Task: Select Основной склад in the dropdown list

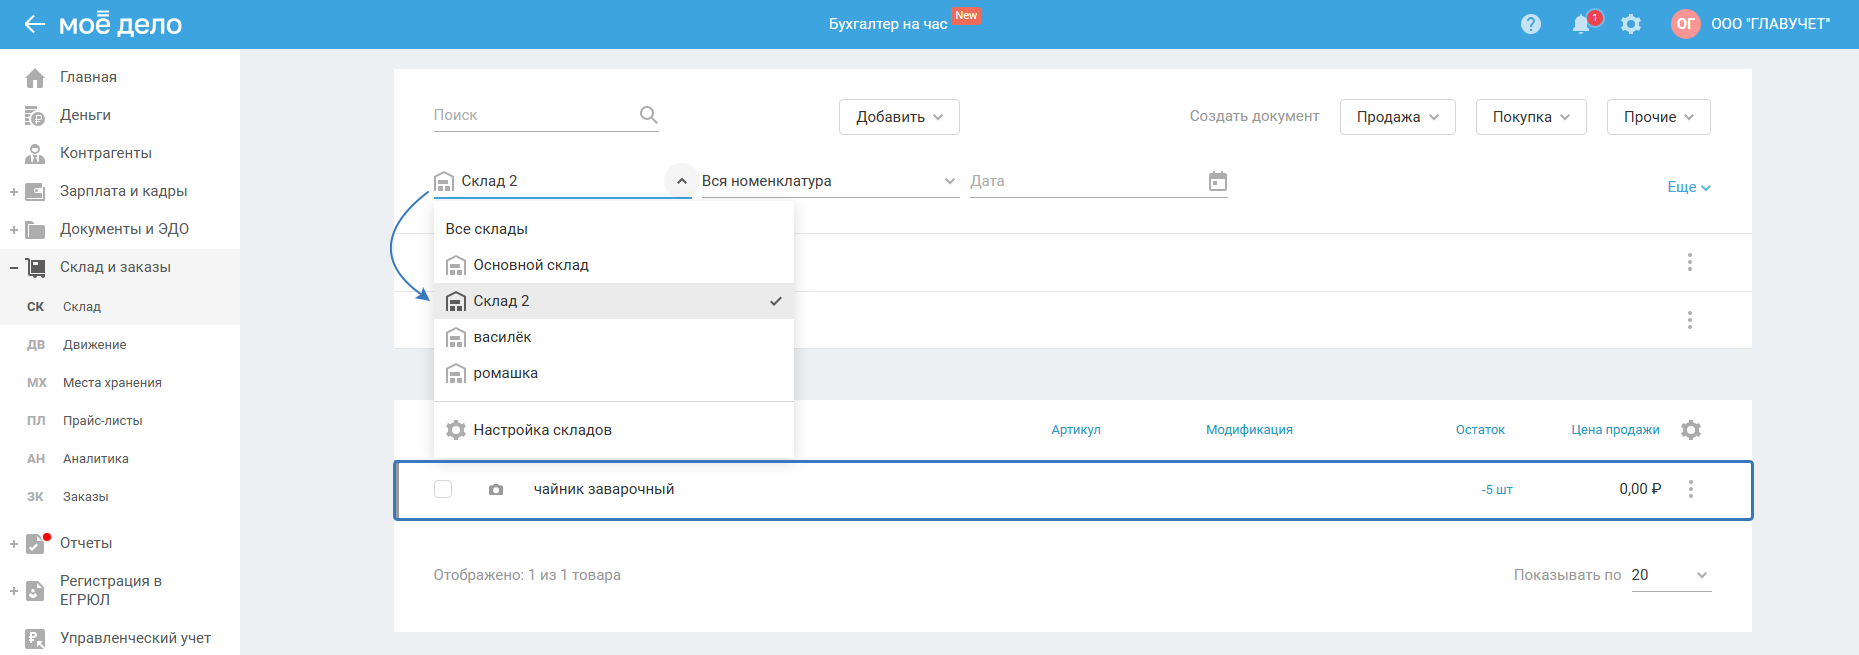Action: 613,265
